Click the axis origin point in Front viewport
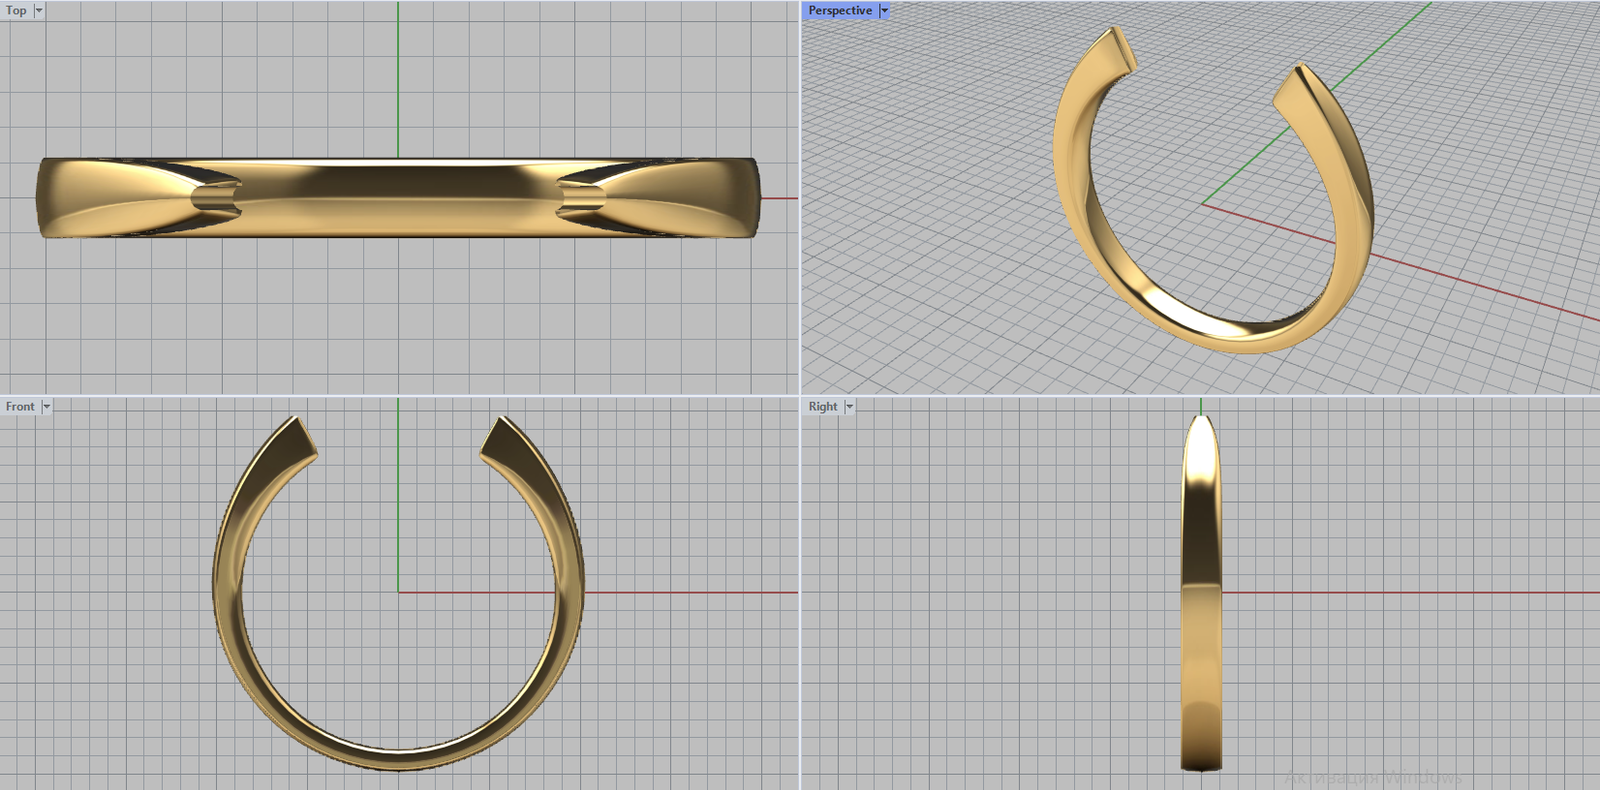Image resolution: width=1600 pixels, height=790 pixels. (x=398, y=592)
